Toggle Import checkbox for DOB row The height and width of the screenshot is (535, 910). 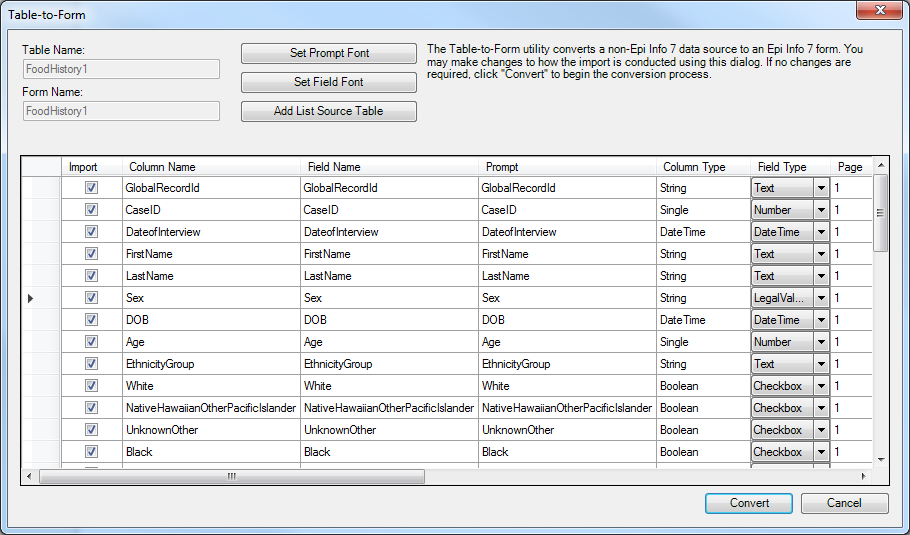pos(91,320)
